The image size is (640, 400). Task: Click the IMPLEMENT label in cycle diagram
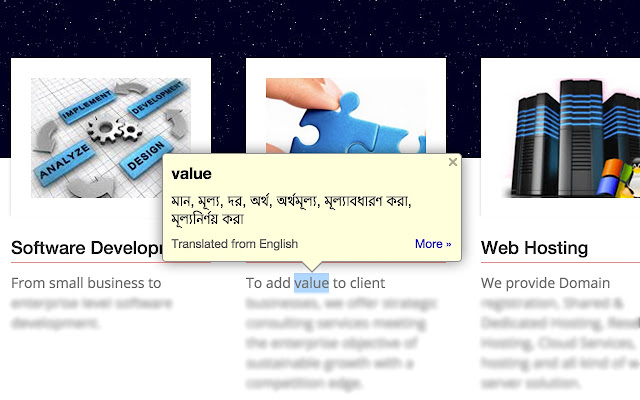click(87, 105)
